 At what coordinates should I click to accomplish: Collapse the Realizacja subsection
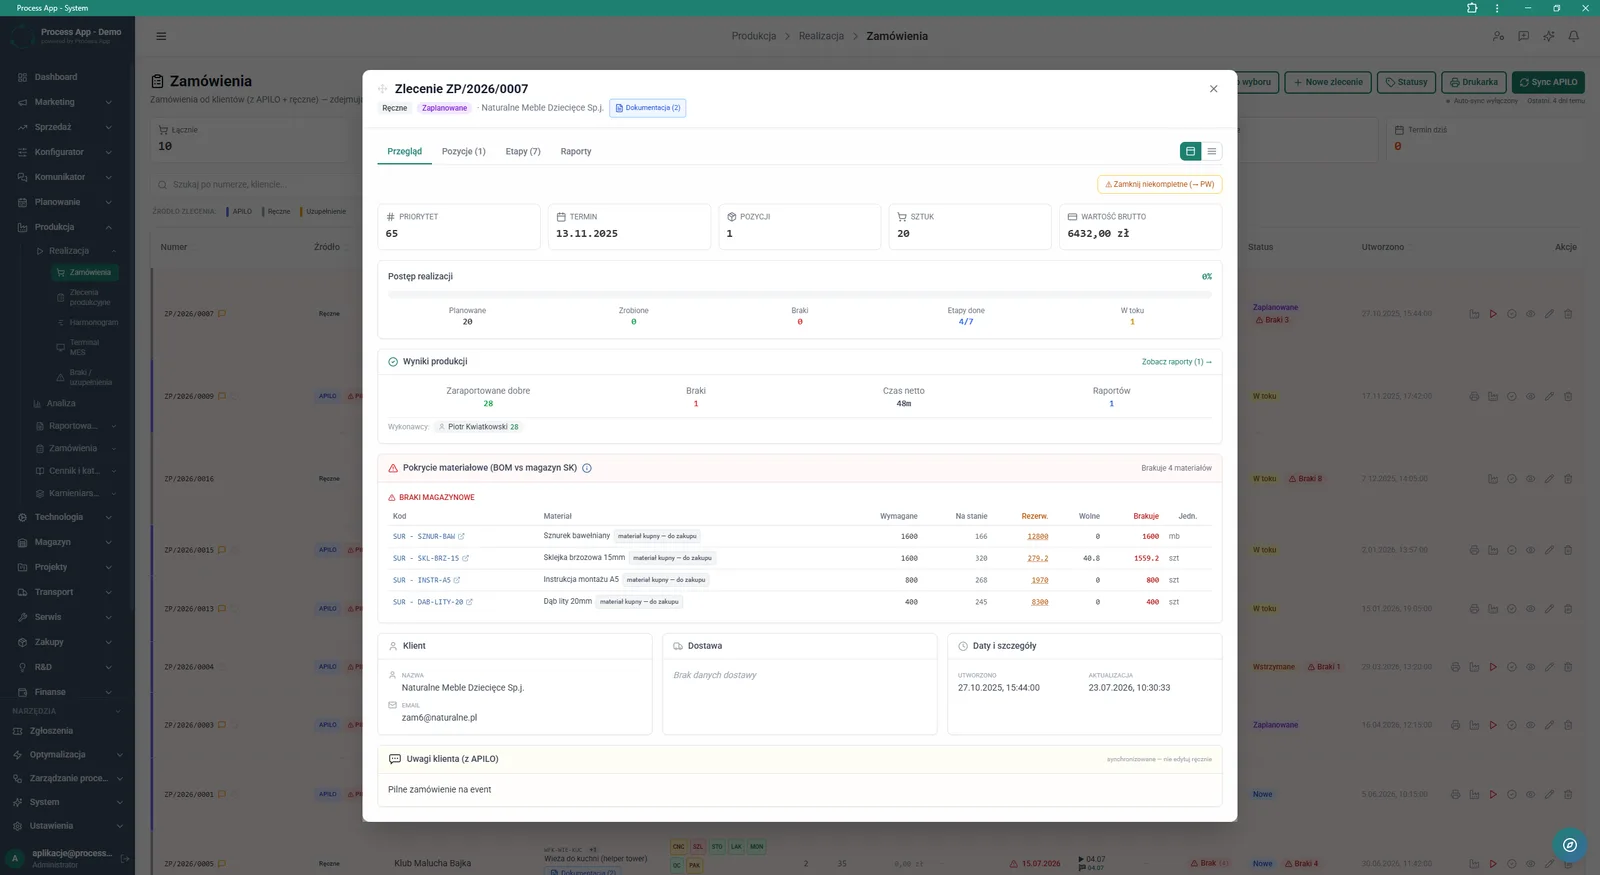pyautogui.click(x=76, y=251)
